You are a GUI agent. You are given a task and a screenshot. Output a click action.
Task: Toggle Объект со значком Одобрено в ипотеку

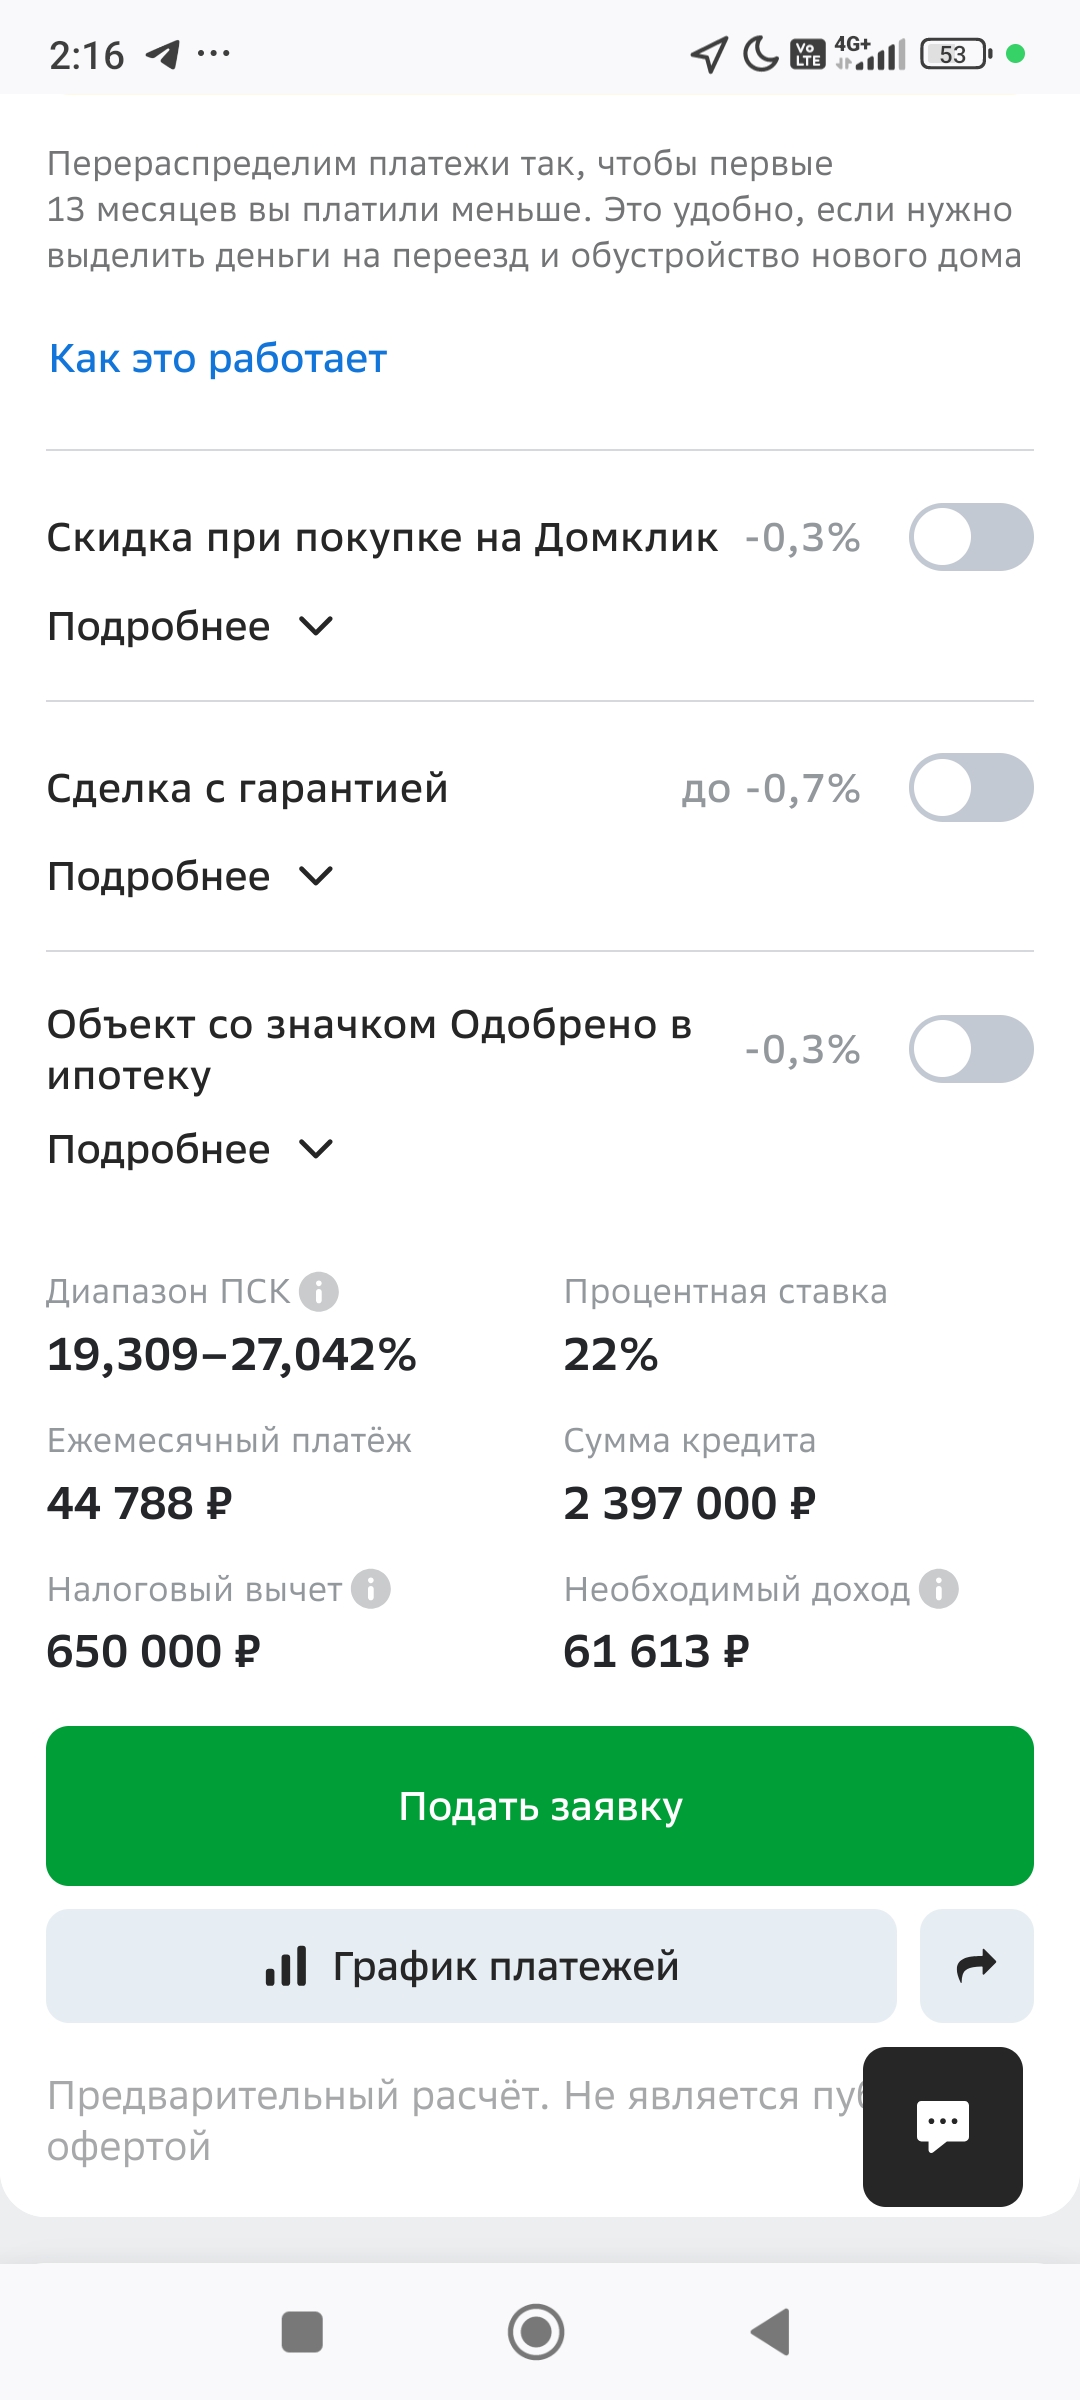970,1049
